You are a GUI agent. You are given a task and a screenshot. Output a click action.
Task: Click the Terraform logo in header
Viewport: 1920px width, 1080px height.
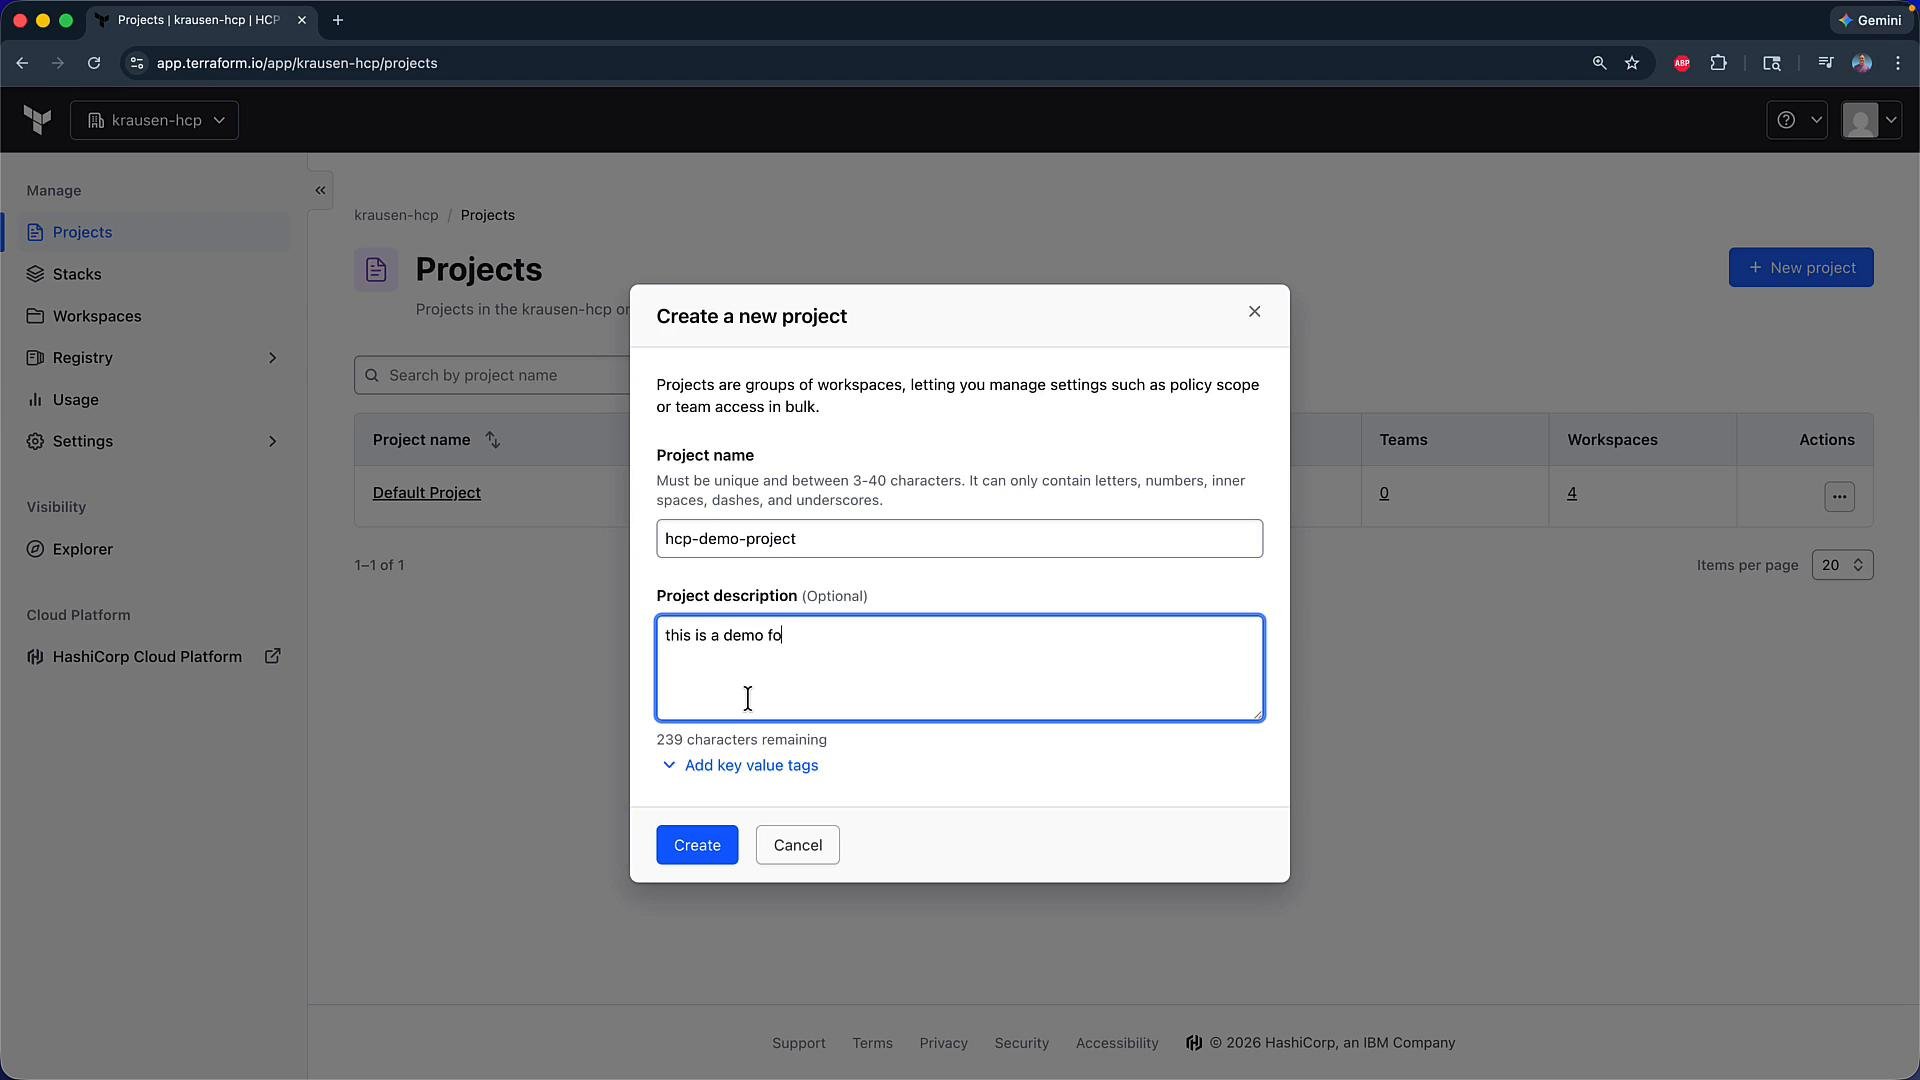[x=38, y=120]
